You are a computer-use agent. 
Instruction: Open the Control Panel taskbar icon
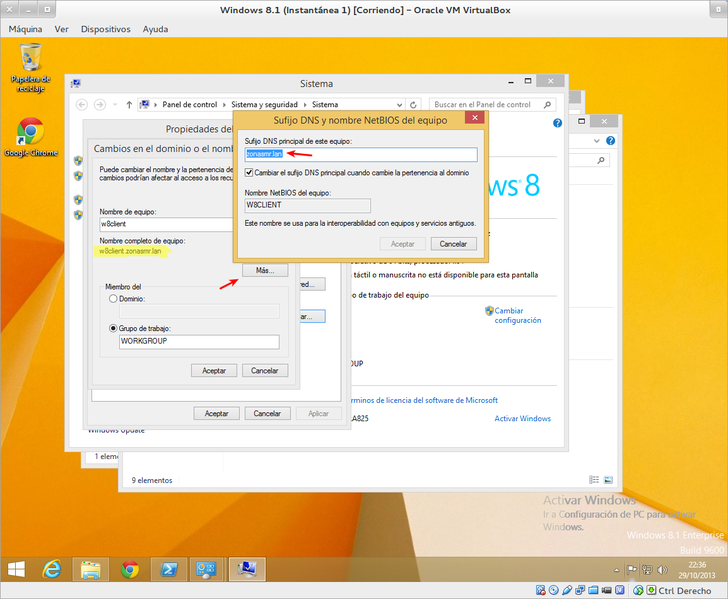[206, 569]
